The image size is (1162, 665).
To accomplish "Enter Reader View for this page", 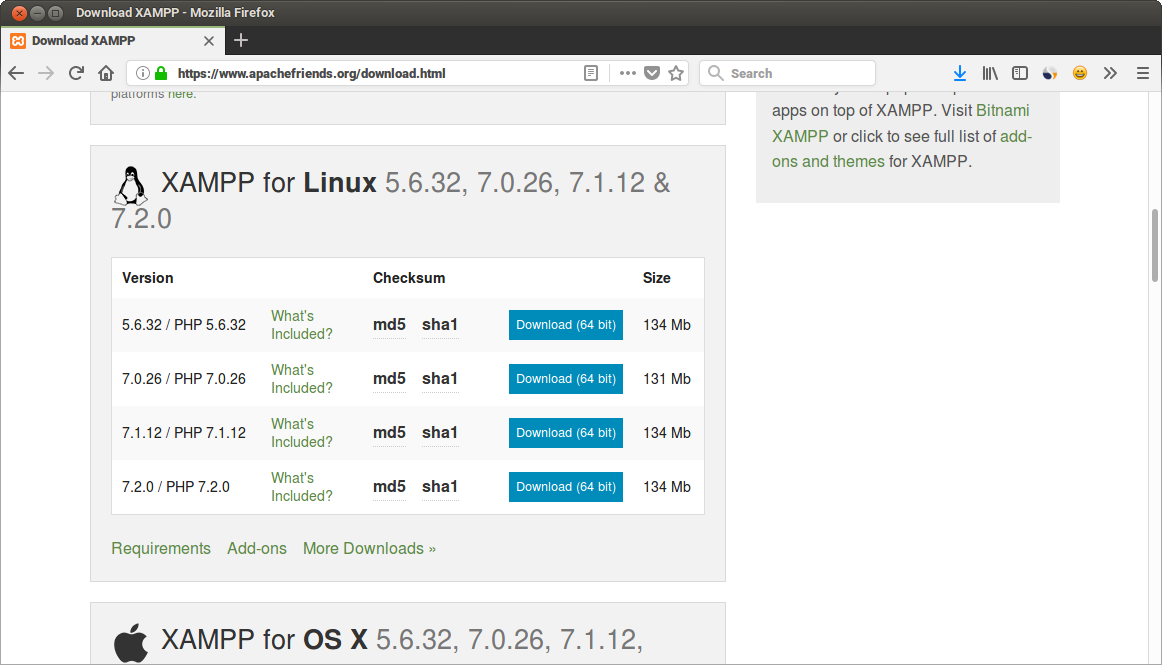I will click(591, 72).
